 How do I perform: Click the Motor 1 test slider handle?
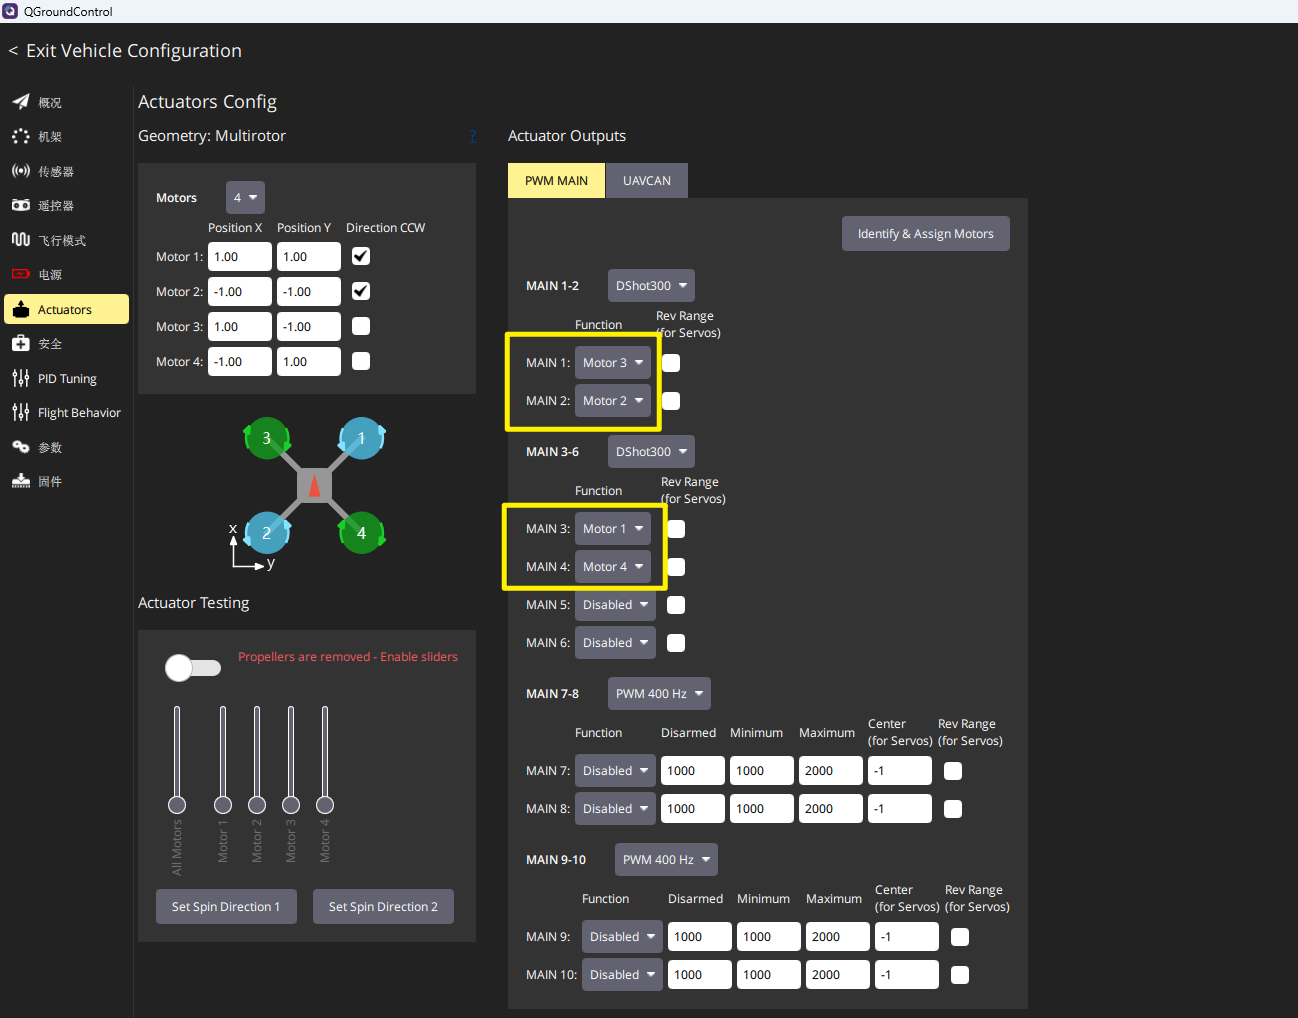(x=223, y=805)
